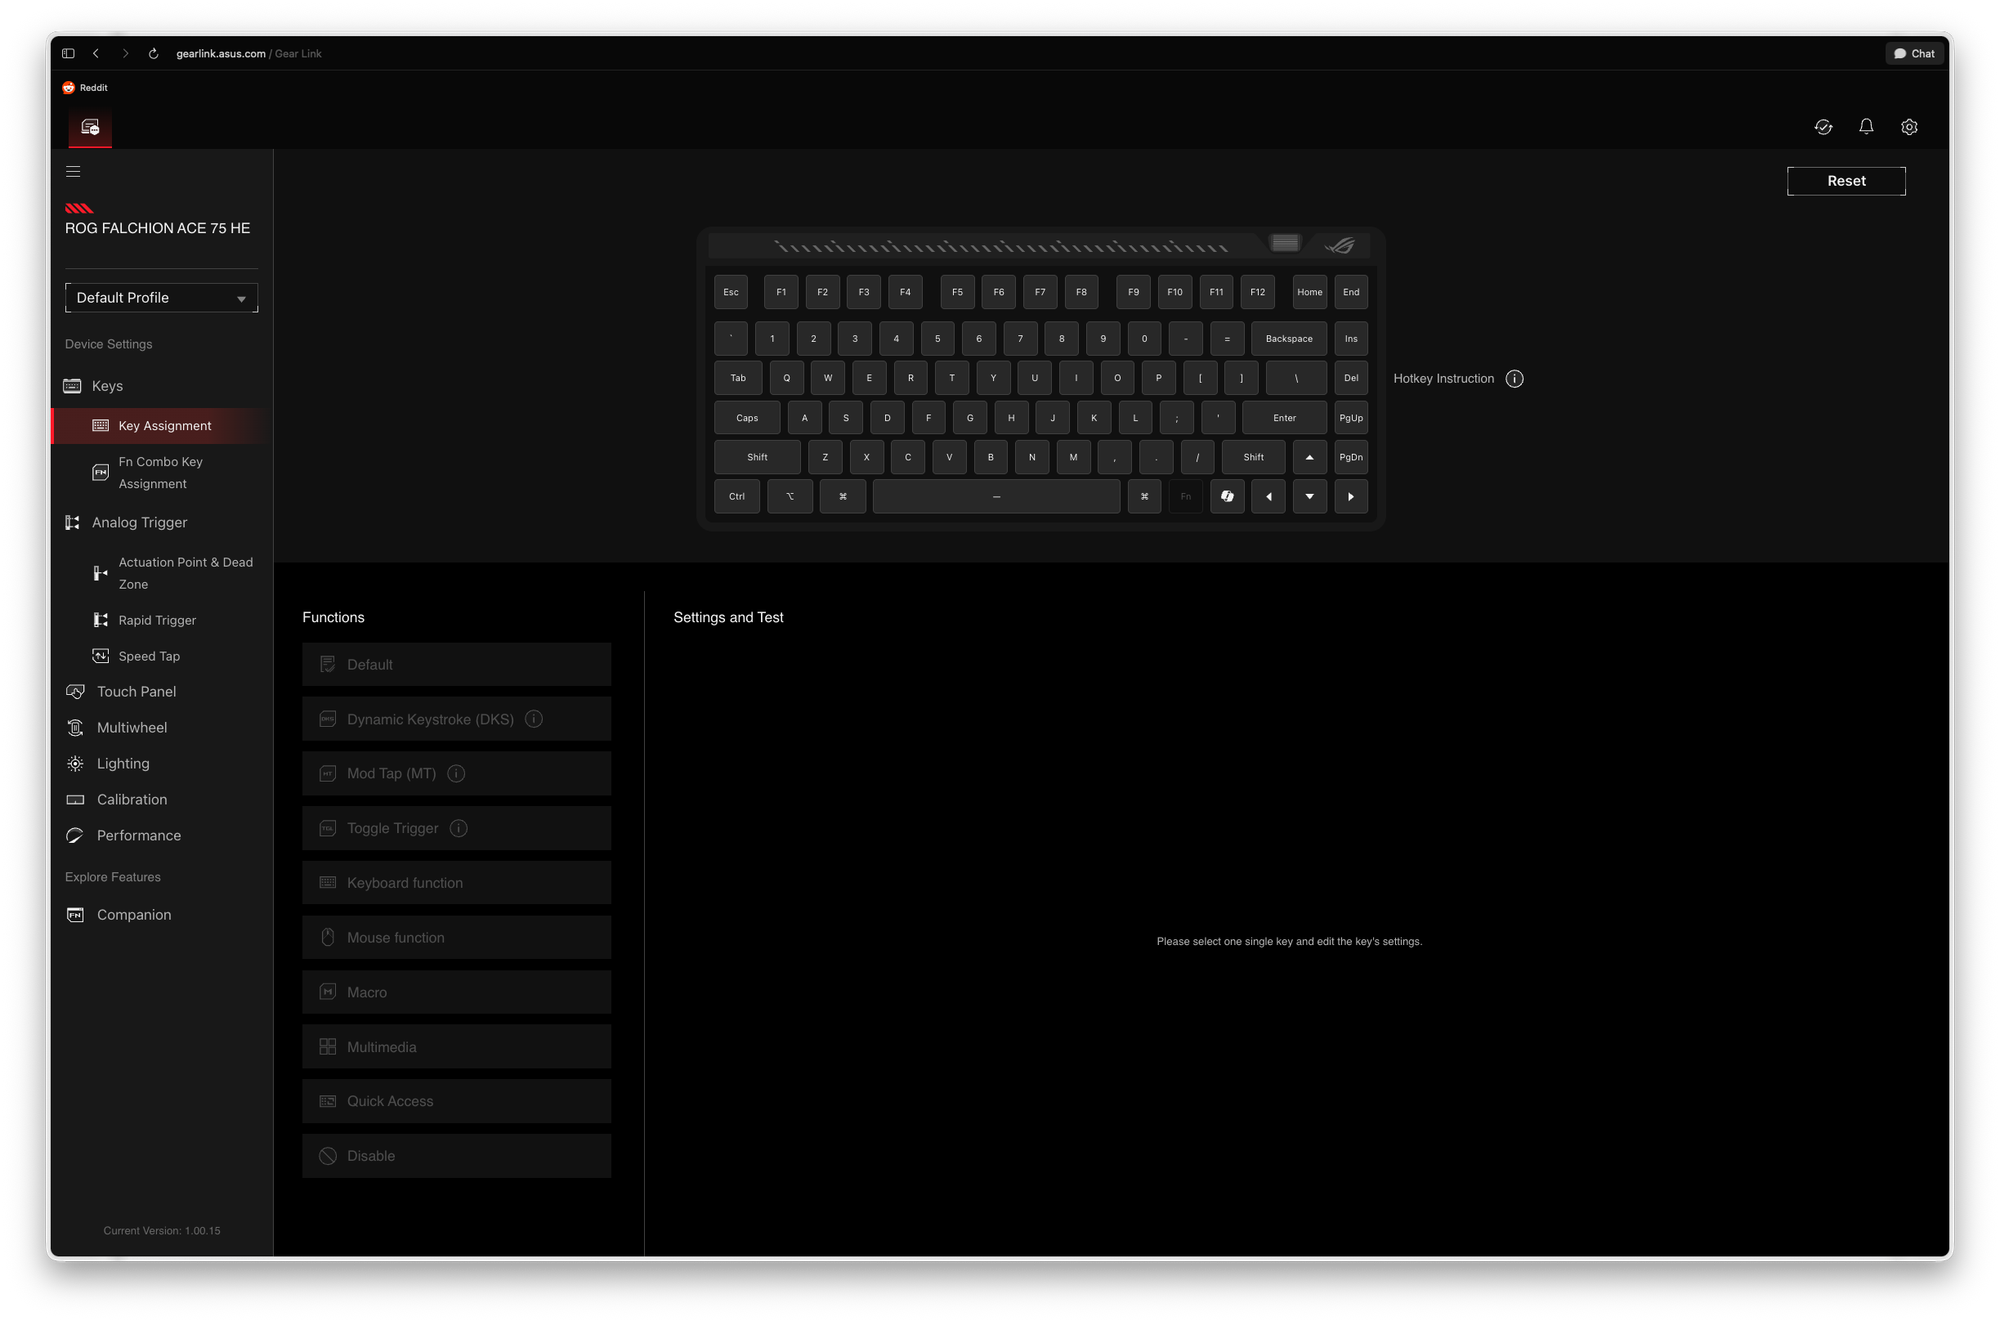
Task: Open the Speed Tap settings
Action: [148, 655]
